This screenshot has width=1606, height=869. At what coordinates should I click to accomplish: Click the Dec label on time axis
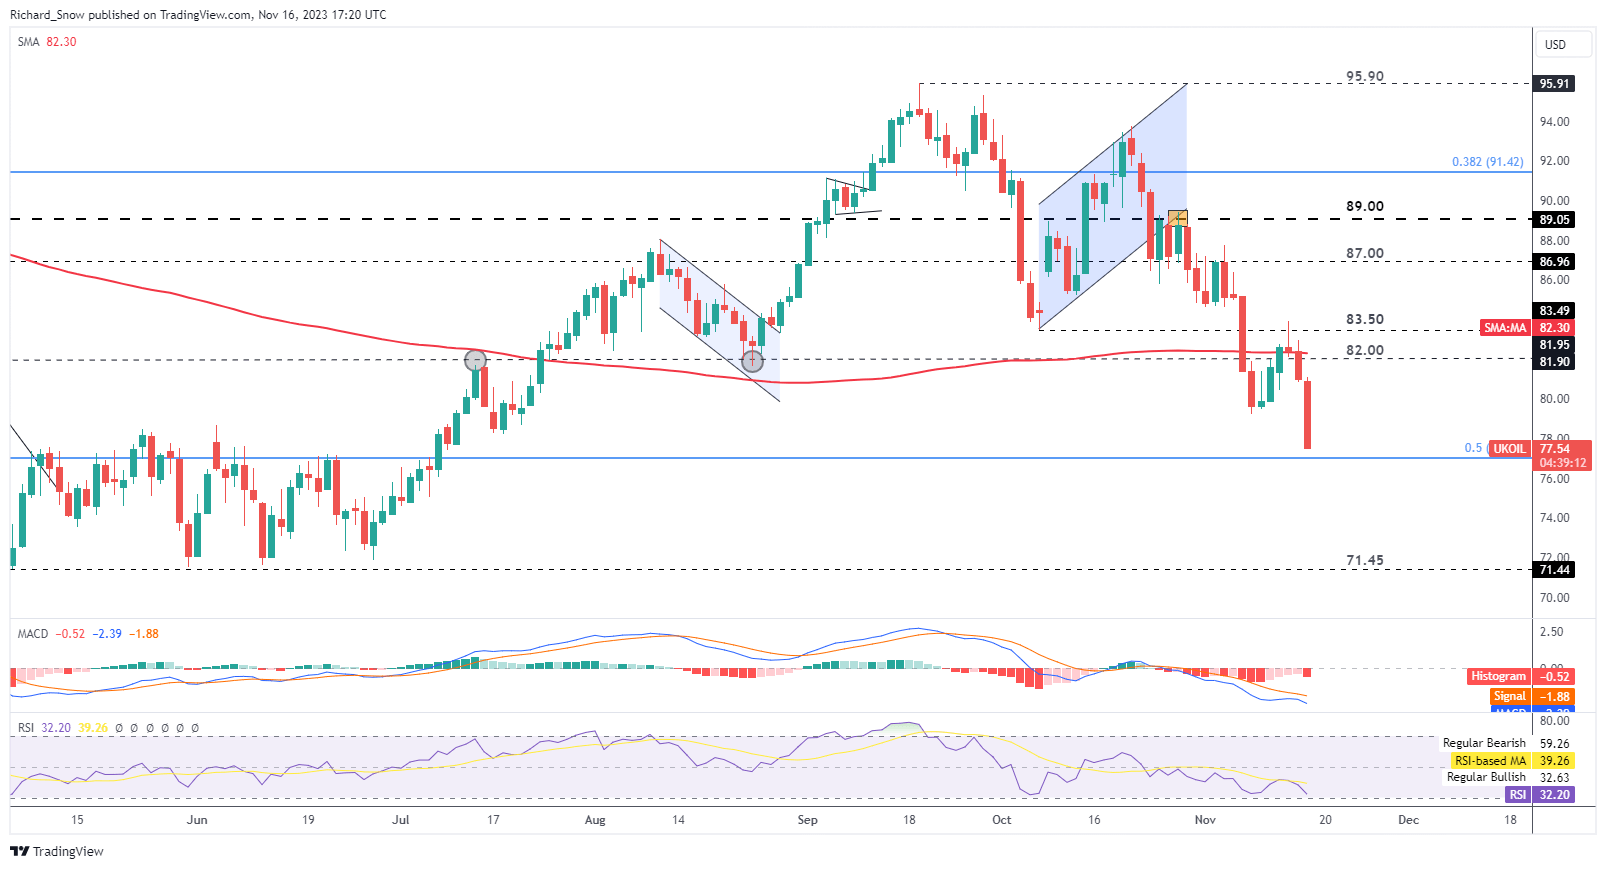[1408, 820]
